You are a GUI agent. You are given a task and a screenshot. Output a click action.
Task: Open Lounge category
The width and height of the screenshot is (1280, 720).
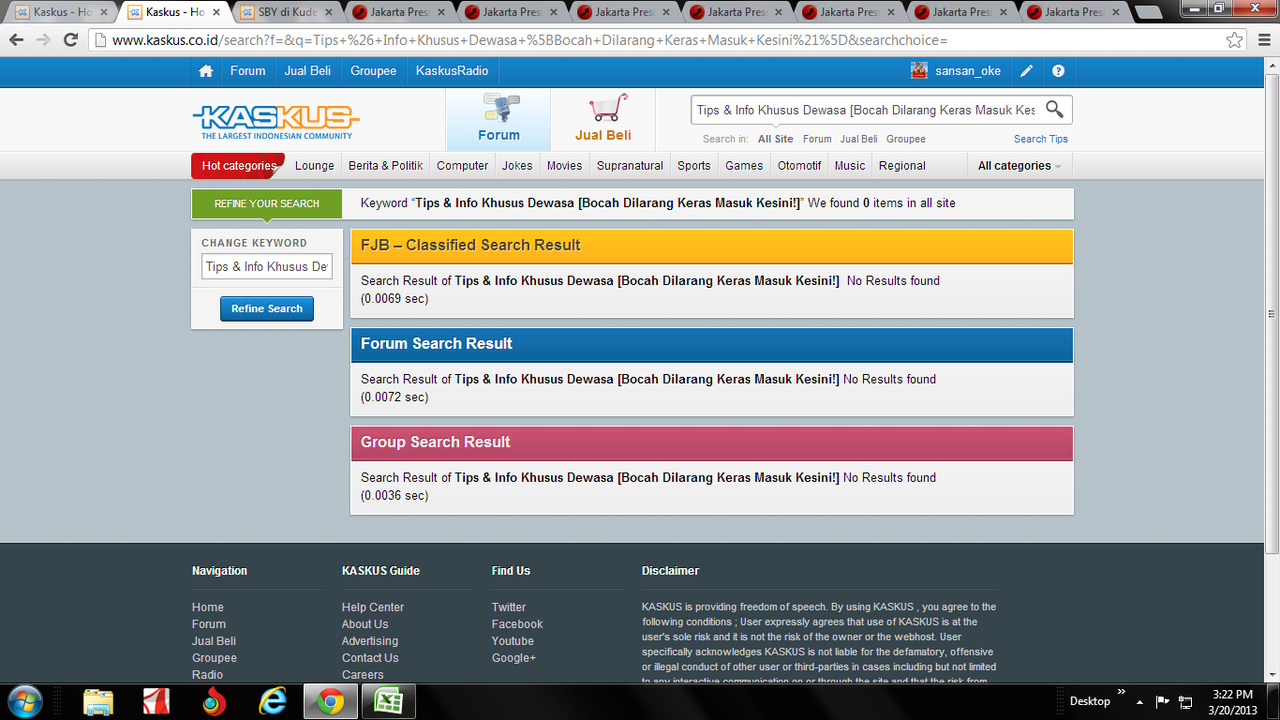[x=315, y=166]
